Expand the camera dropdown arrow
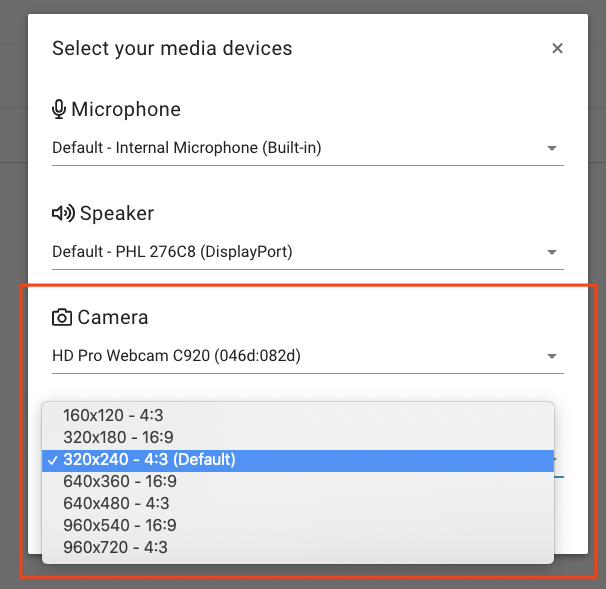This screenshot has width=606, height=589. 552,356
